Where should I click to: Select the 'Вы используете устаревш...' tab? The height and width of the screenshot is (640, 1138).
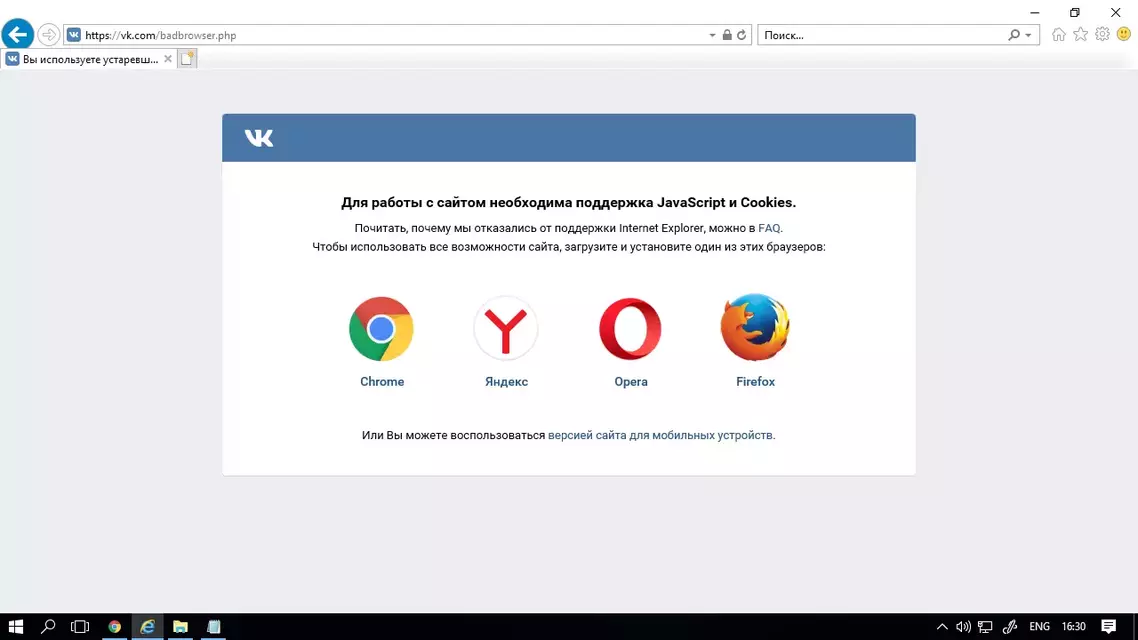(90, 60)
